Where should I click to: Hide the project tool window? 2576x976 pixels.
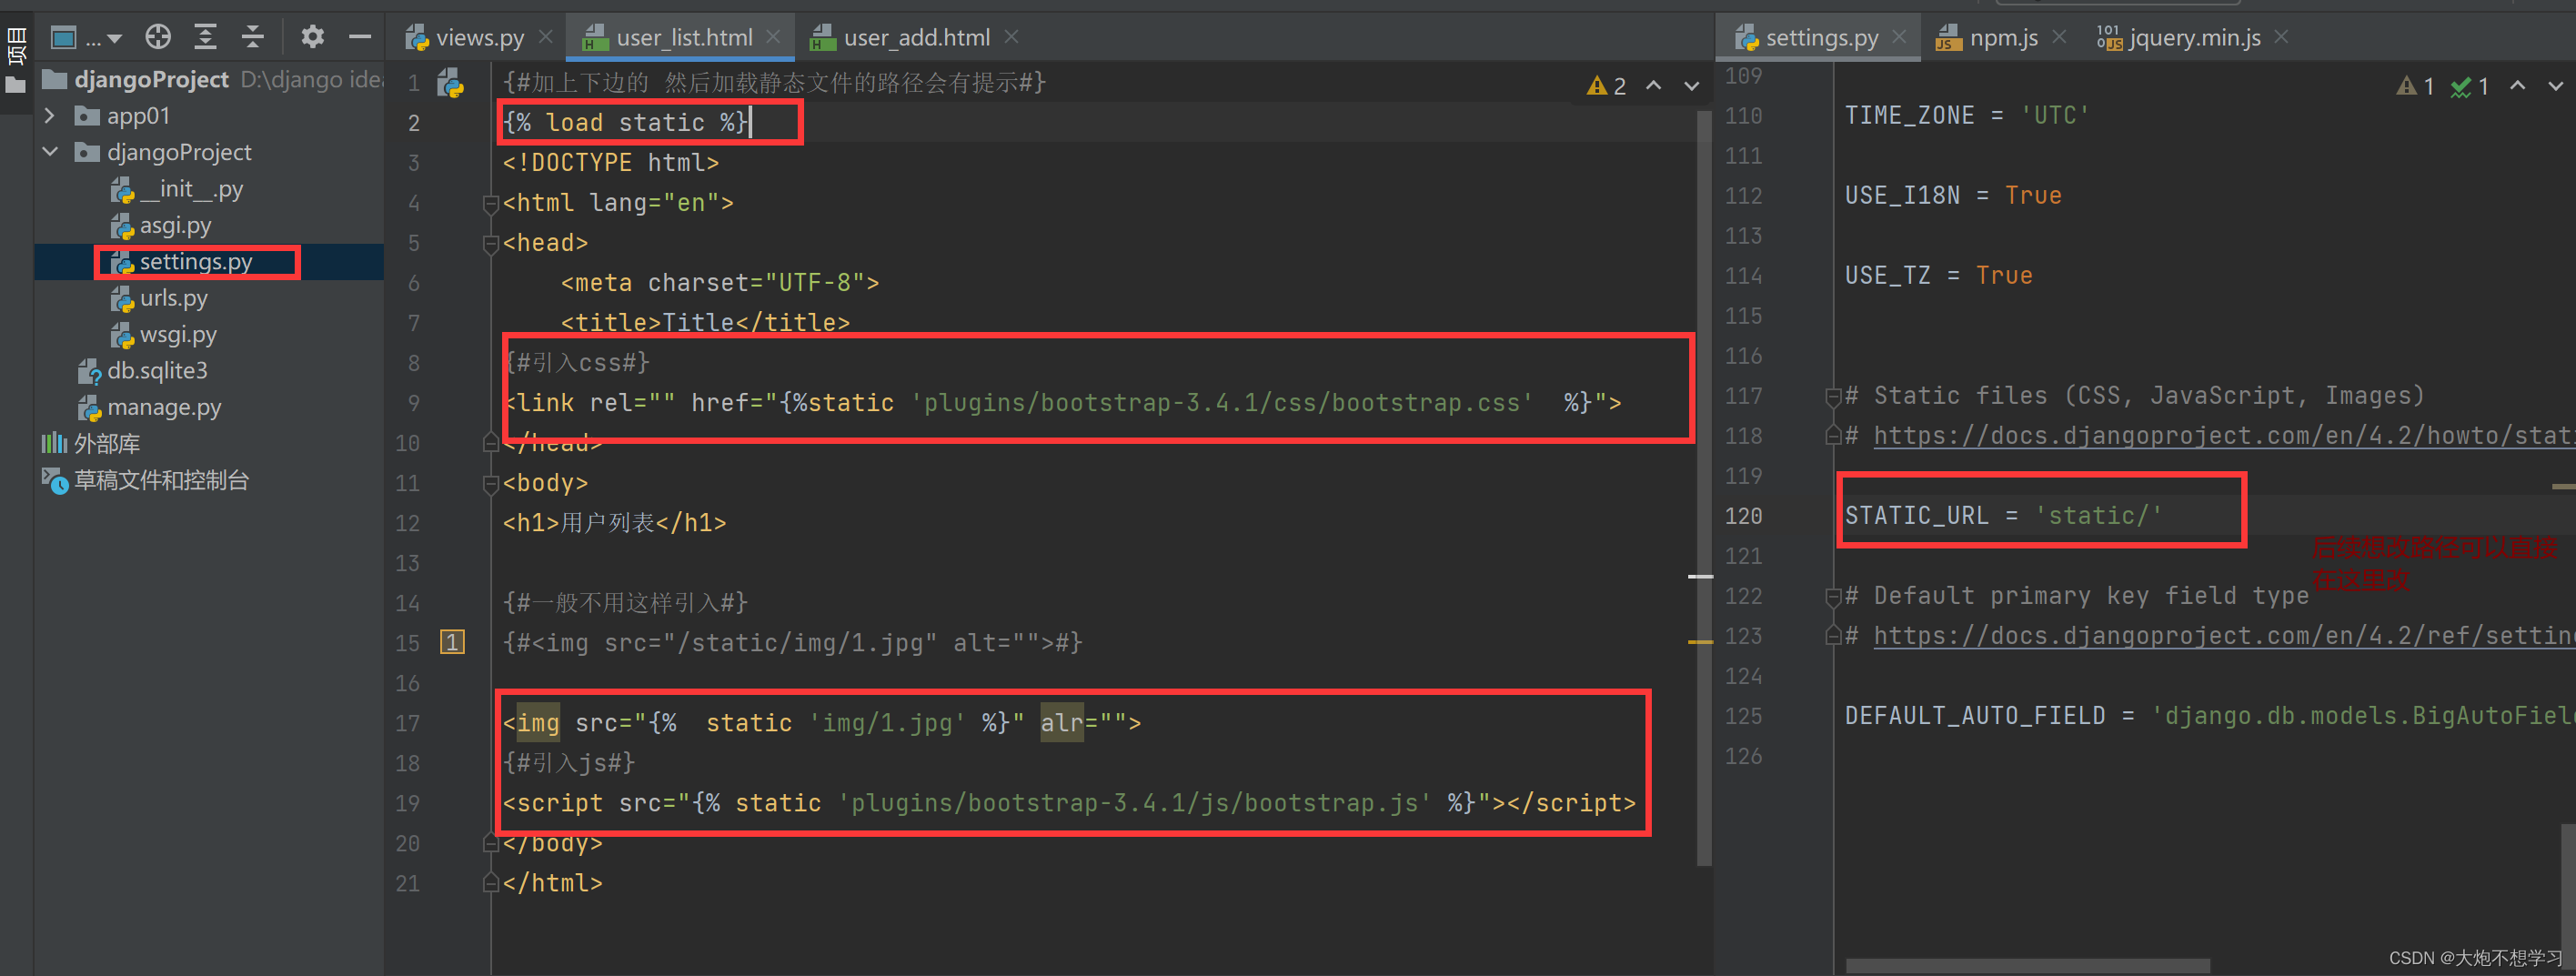coord(360,37)
